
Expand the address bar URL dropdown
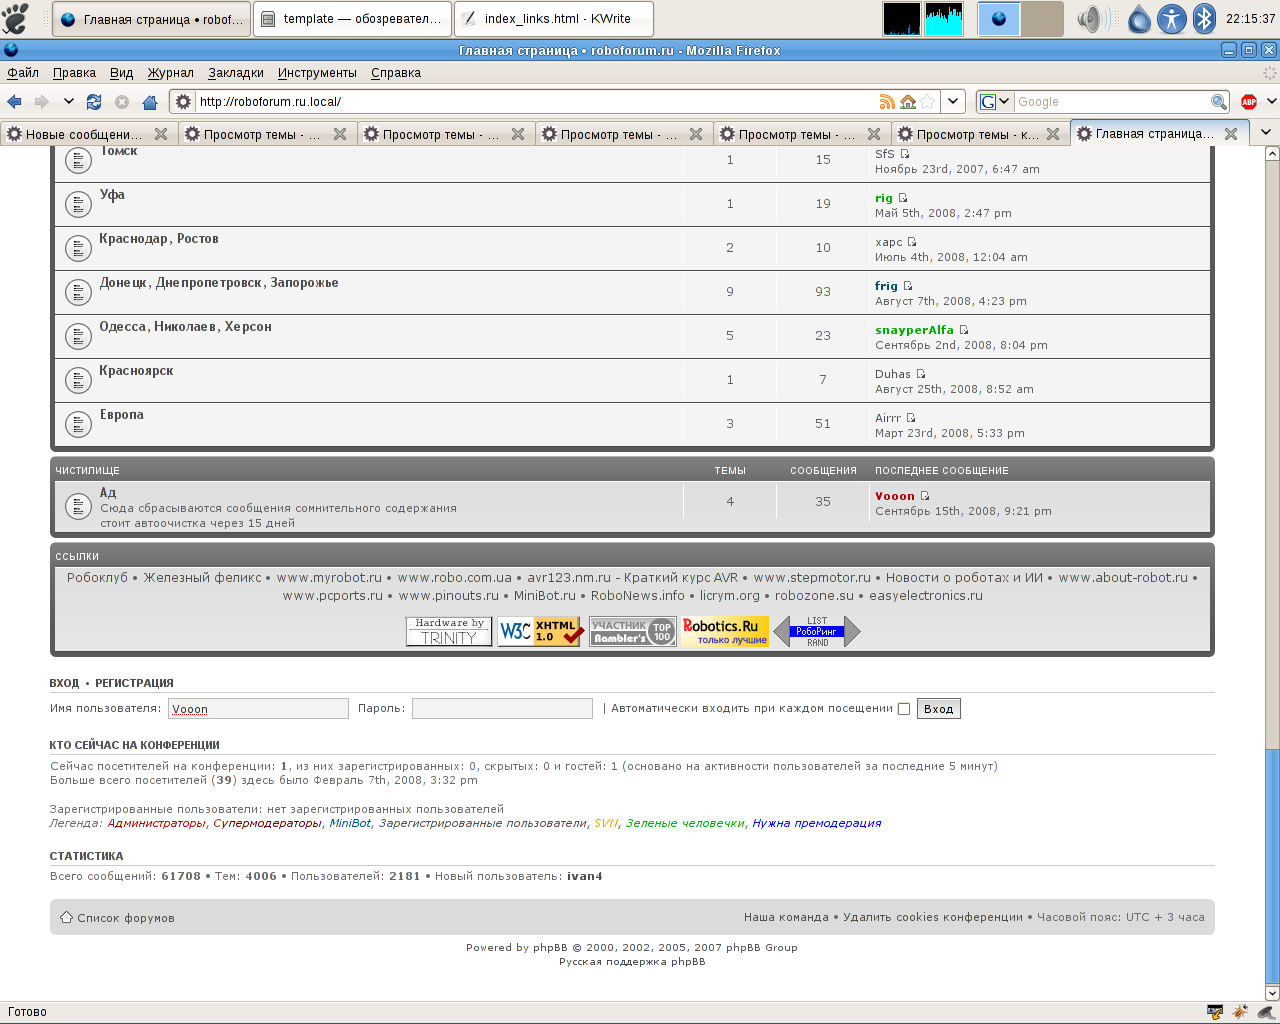pyautogui.click(x=954, y=102)
